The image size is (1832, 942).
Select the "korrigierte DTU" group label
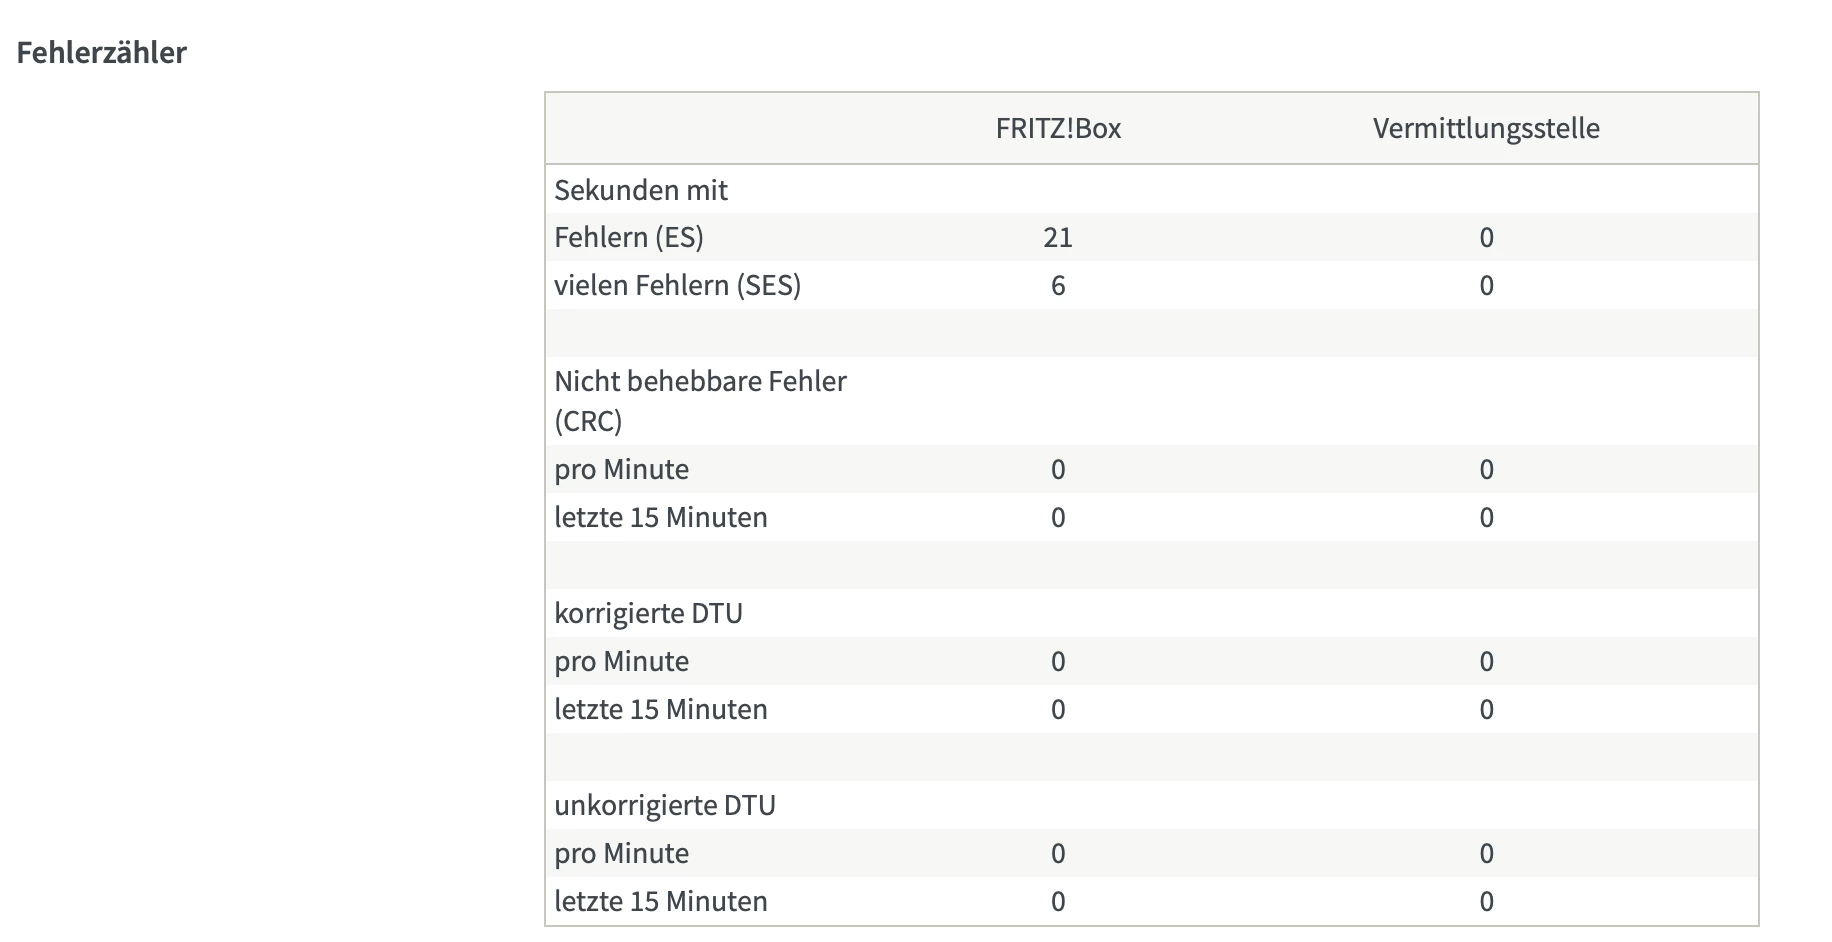(x=648, y=613)
